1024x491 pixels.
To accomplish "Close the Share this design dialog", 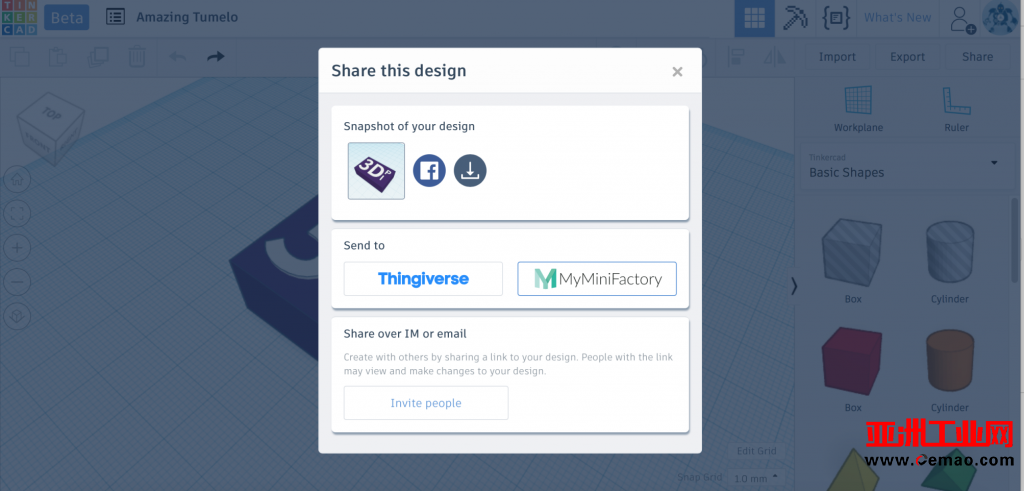I will click(677, 72).
